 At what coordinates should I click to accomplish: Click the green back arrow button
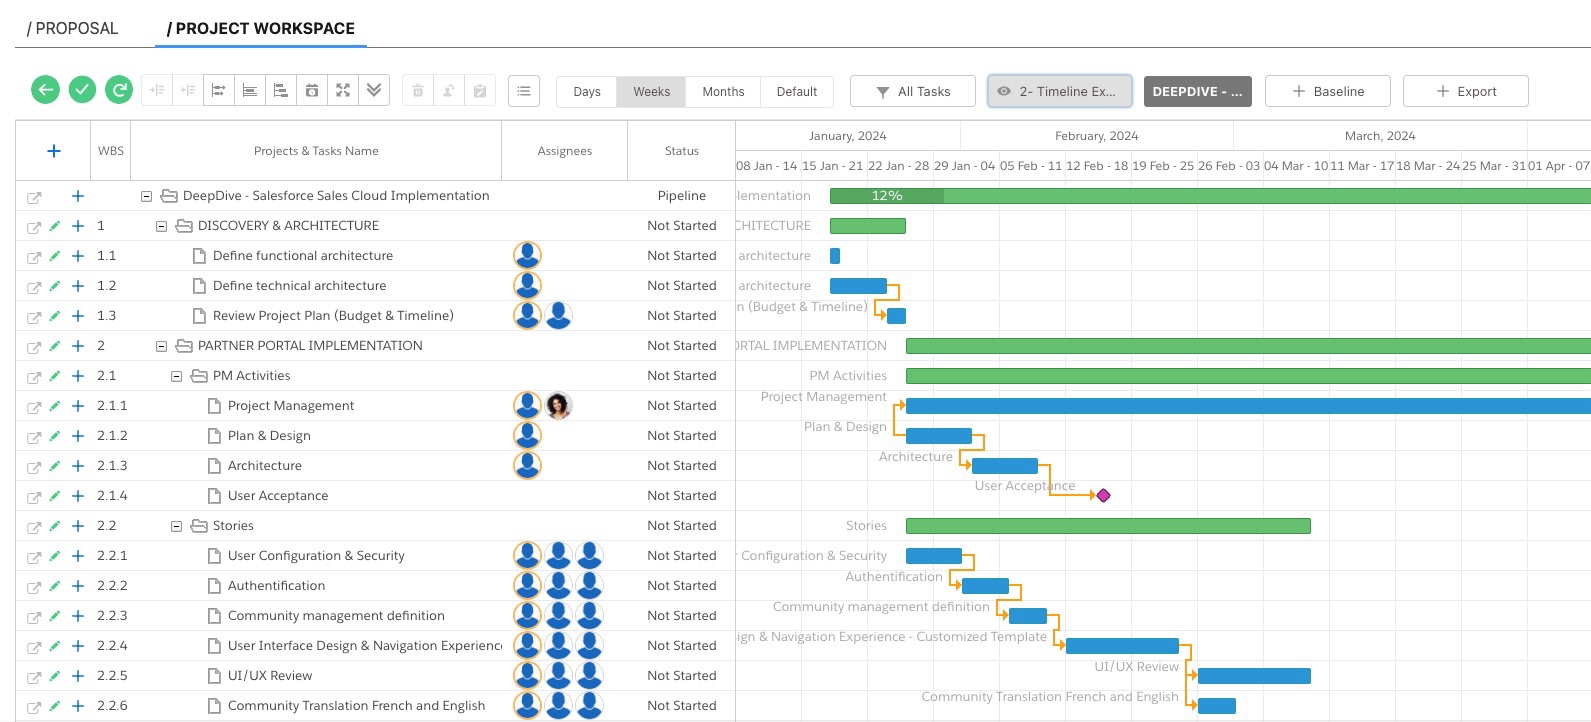point(45,90)
